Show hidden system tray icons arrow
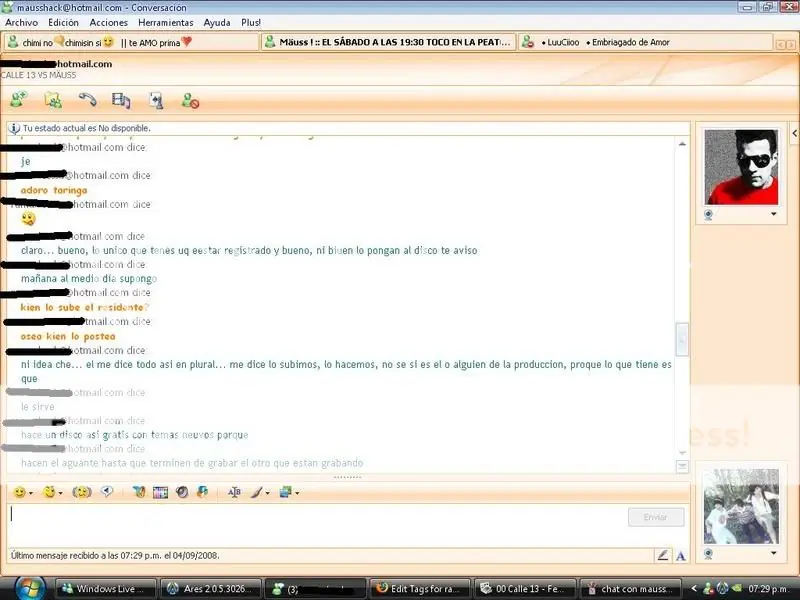This screenshot has height=600, width=800. click(x=693, y=589)
